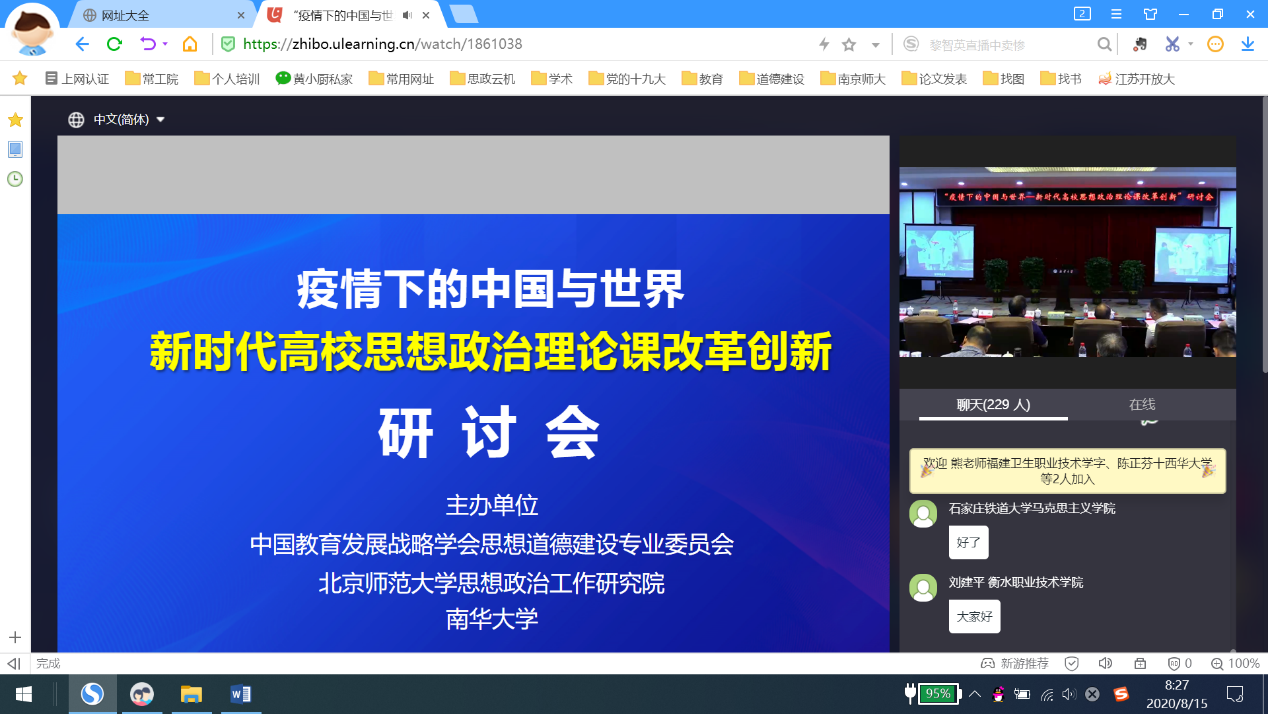
Task: Go to the browser home page icon
Action: pos(190,44)
